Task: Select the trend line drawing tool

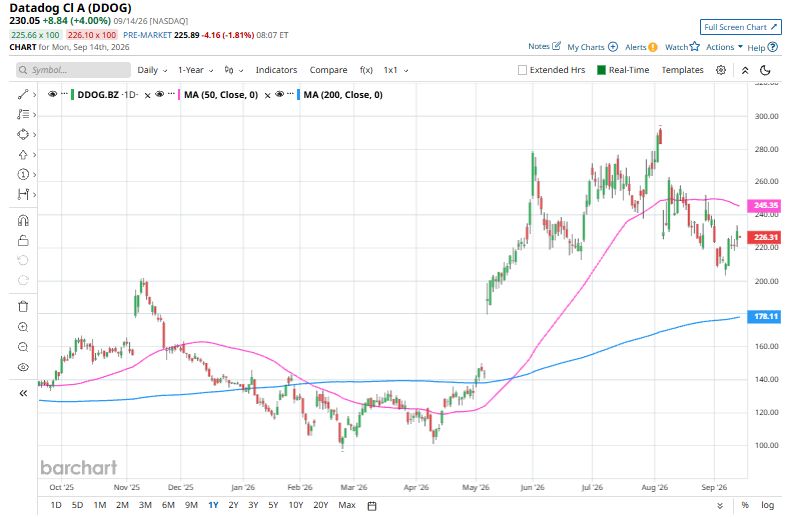Action: (x=23, y=95)
